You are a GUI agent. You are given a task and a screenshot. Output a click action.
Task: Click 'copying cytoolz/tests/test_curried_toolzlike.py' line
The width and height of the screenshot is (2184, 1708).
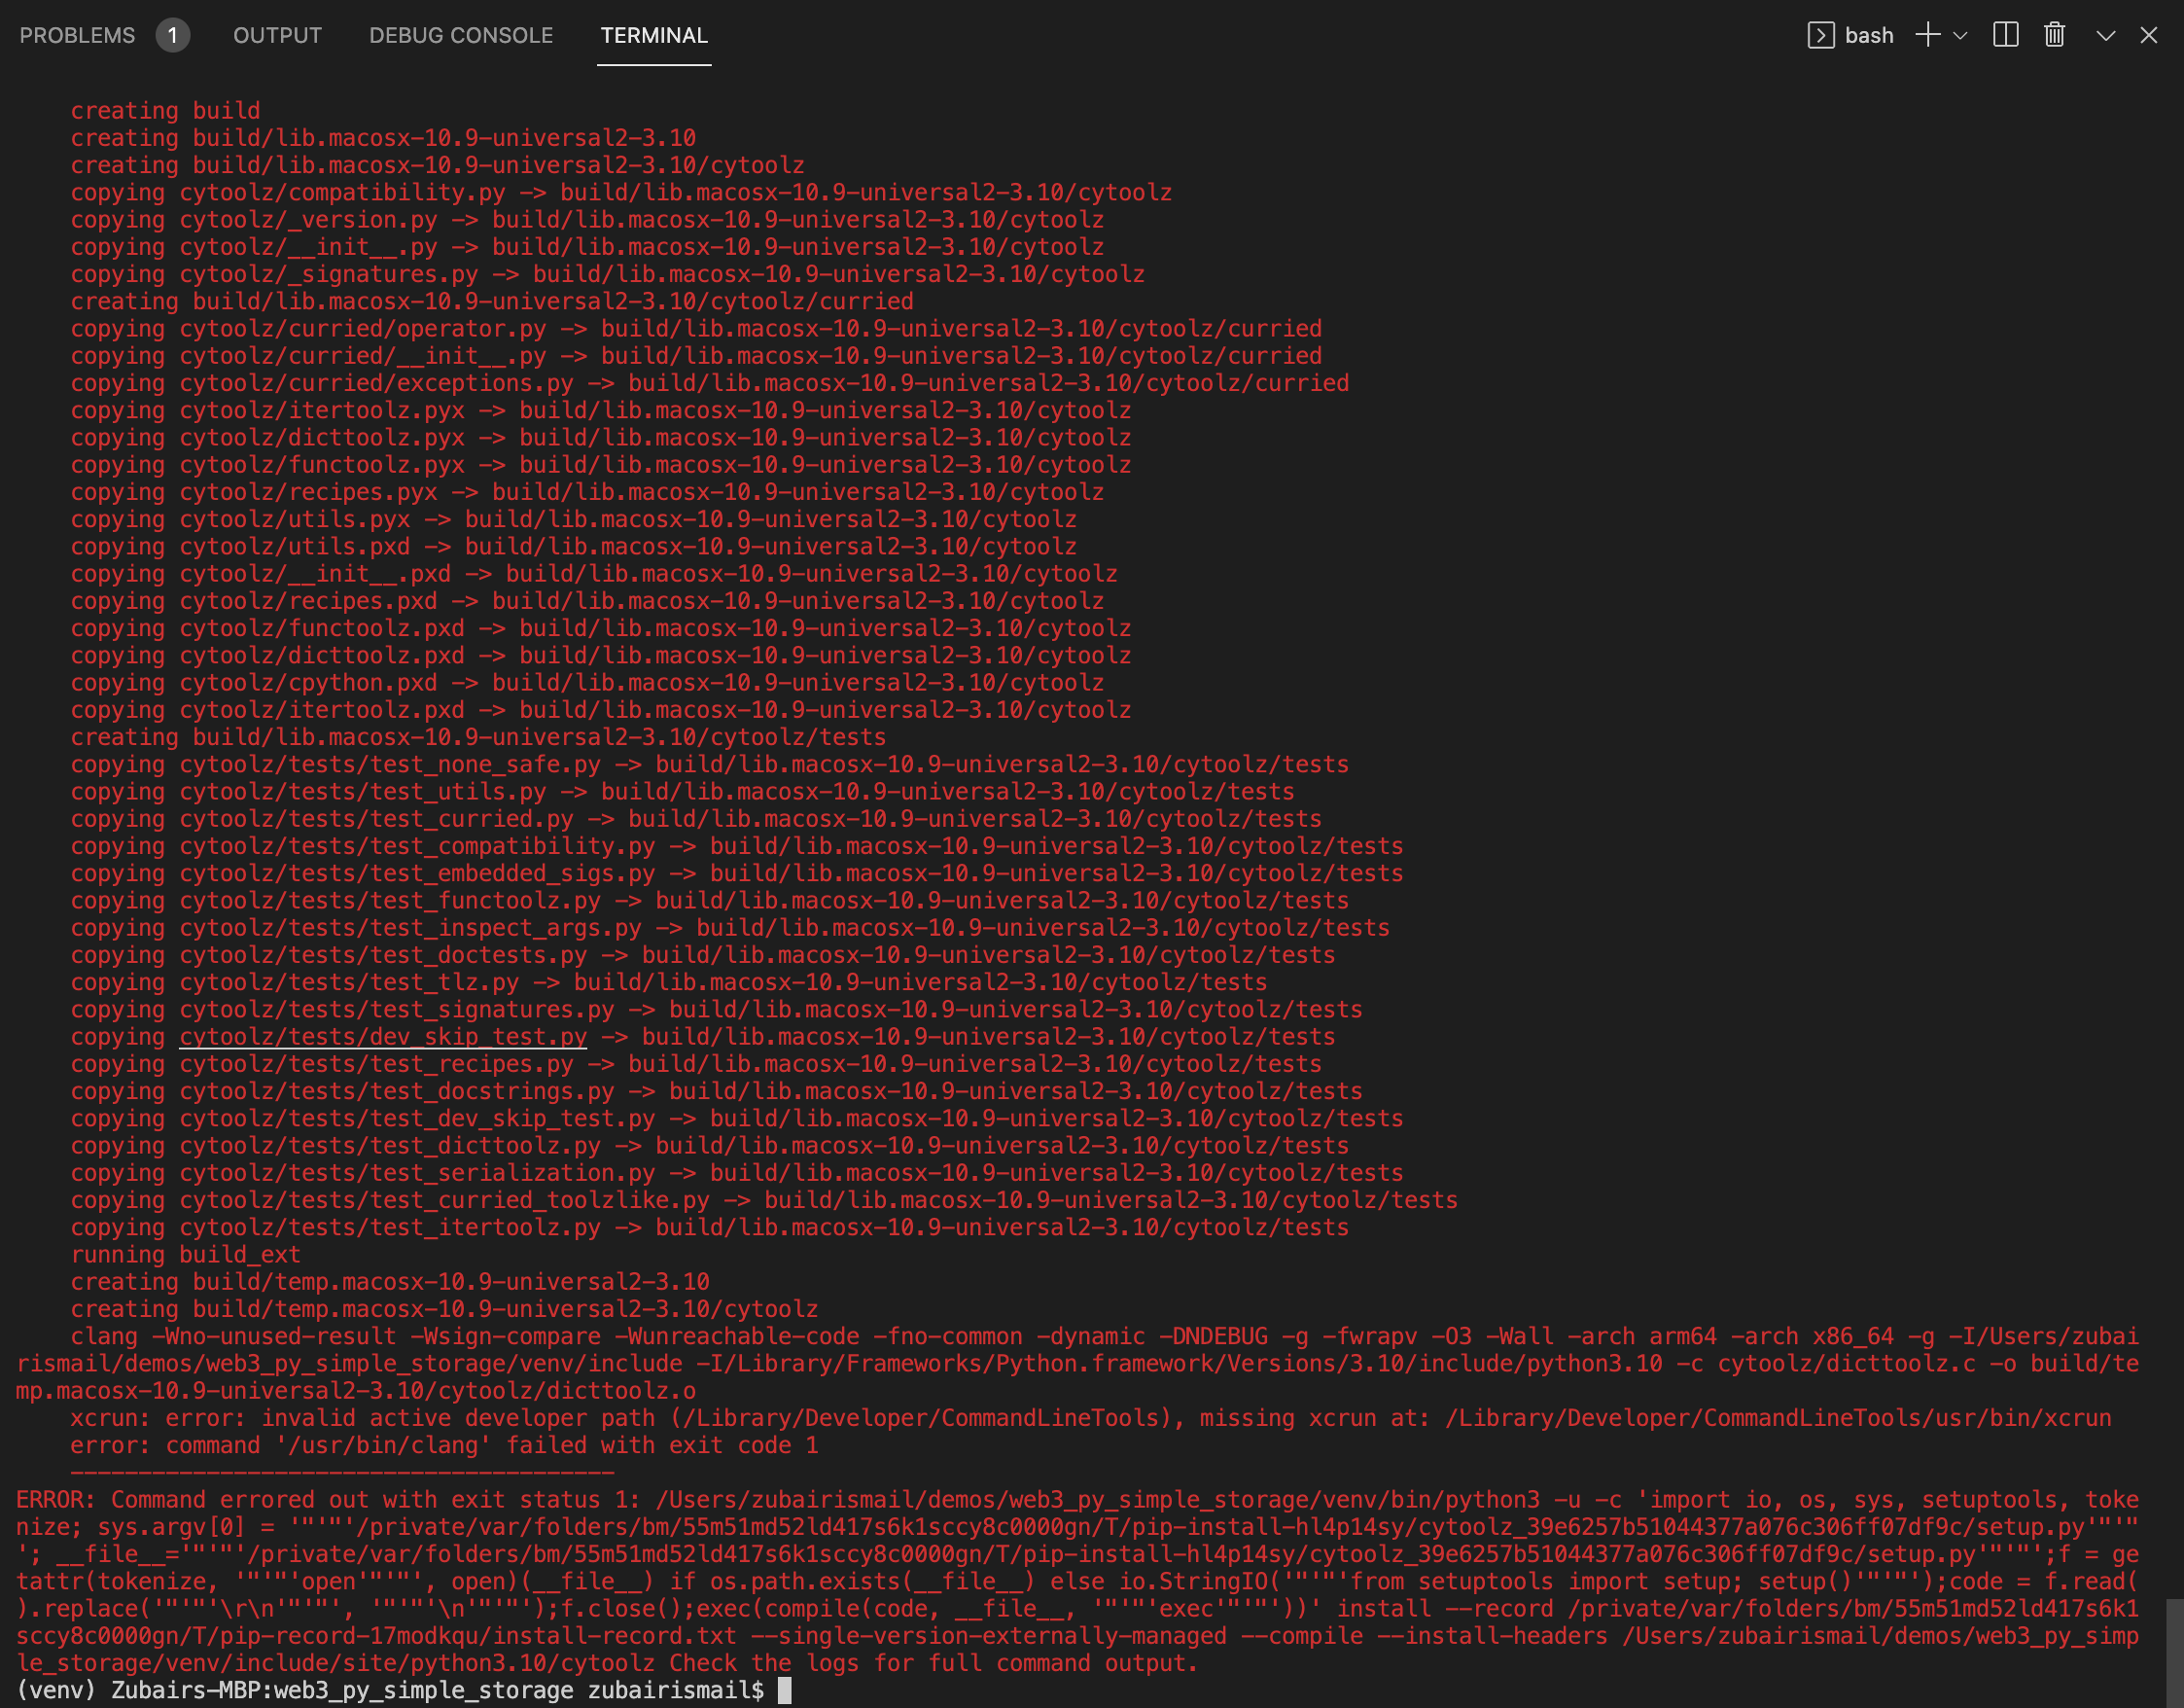click(x=764, y=1200)
